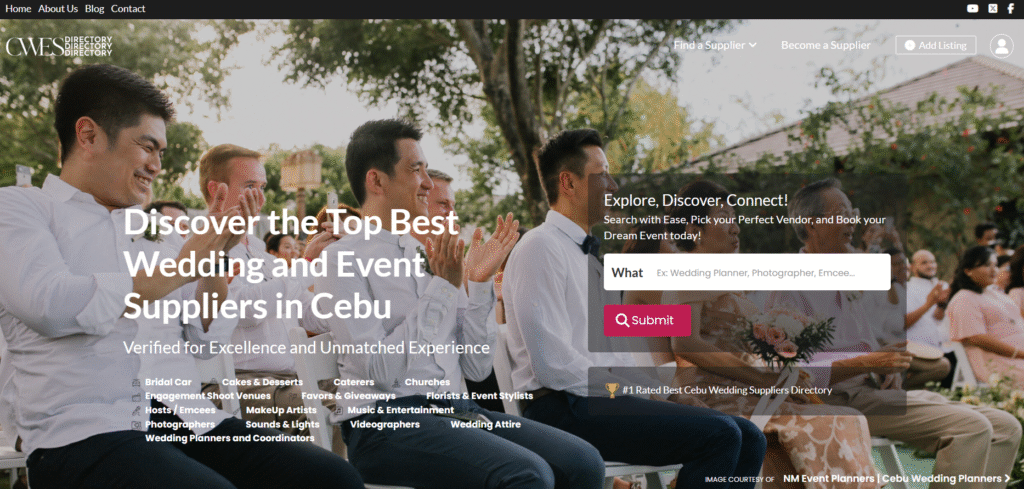Click the What search input field

[x=746, y=272]
